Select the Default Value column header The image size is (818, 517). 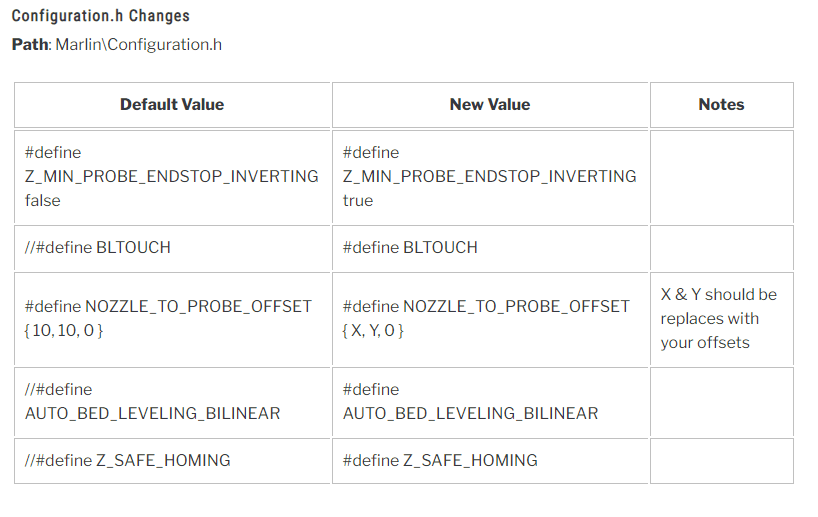click(x=172, y=105)
